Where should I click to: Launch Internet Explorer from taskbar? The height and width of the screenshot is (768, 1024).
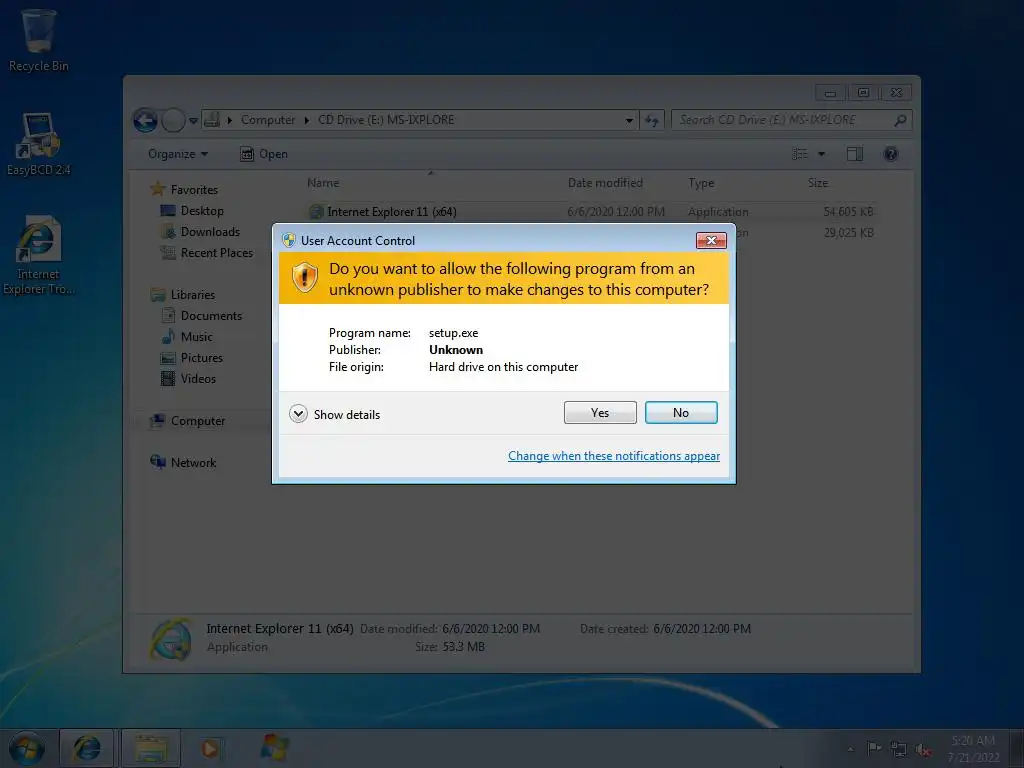pos(87,748)
